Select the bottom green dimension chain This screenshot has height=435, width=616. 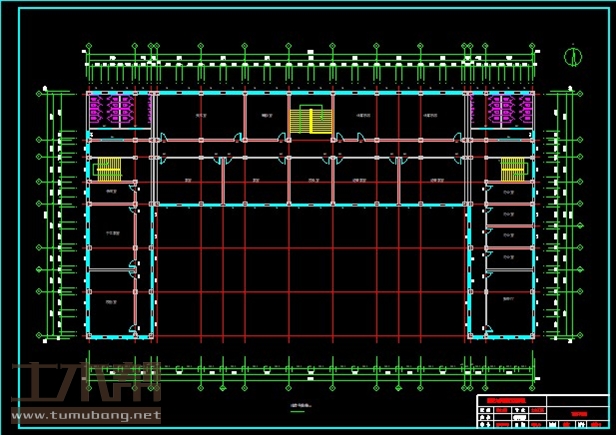point(310,372)
